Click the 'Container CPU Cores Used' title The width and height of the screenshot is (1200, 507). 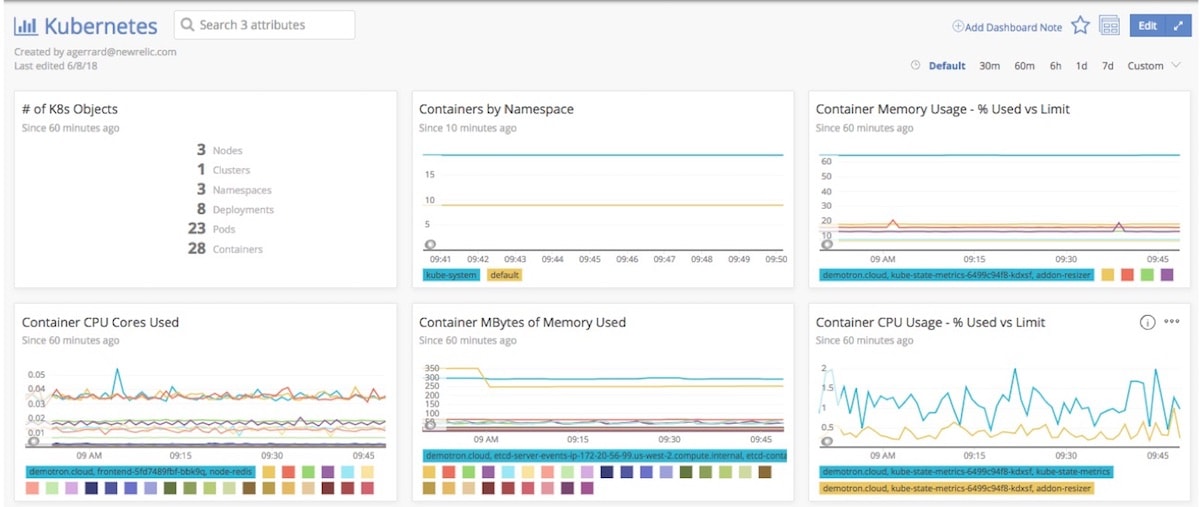pos(100,322)
